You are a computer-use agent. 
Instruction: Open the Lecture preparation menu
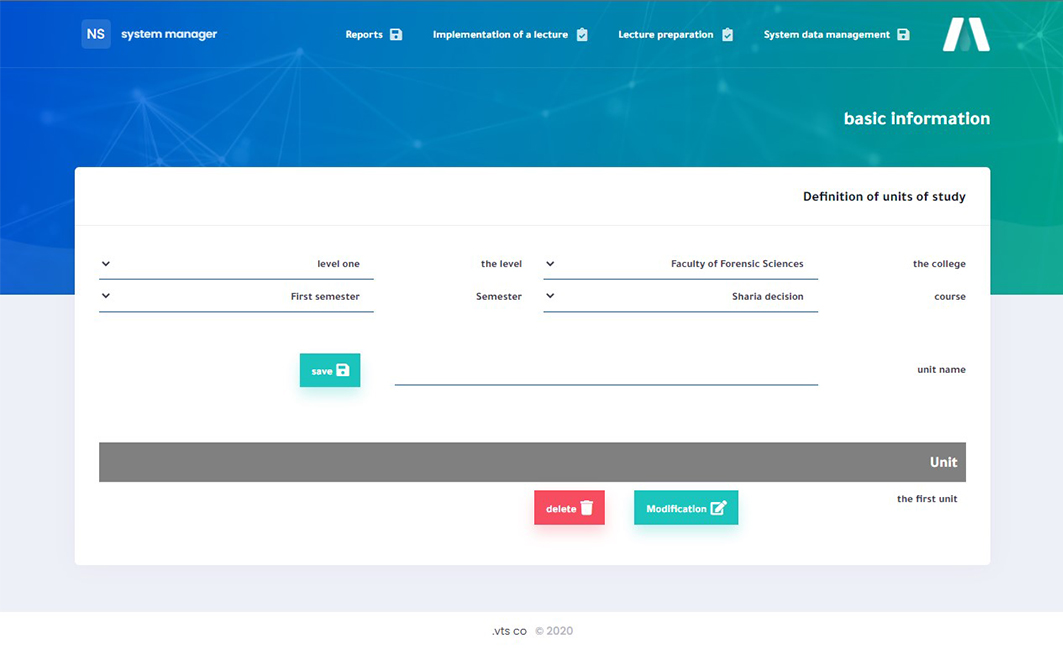(x=675, y=35)
